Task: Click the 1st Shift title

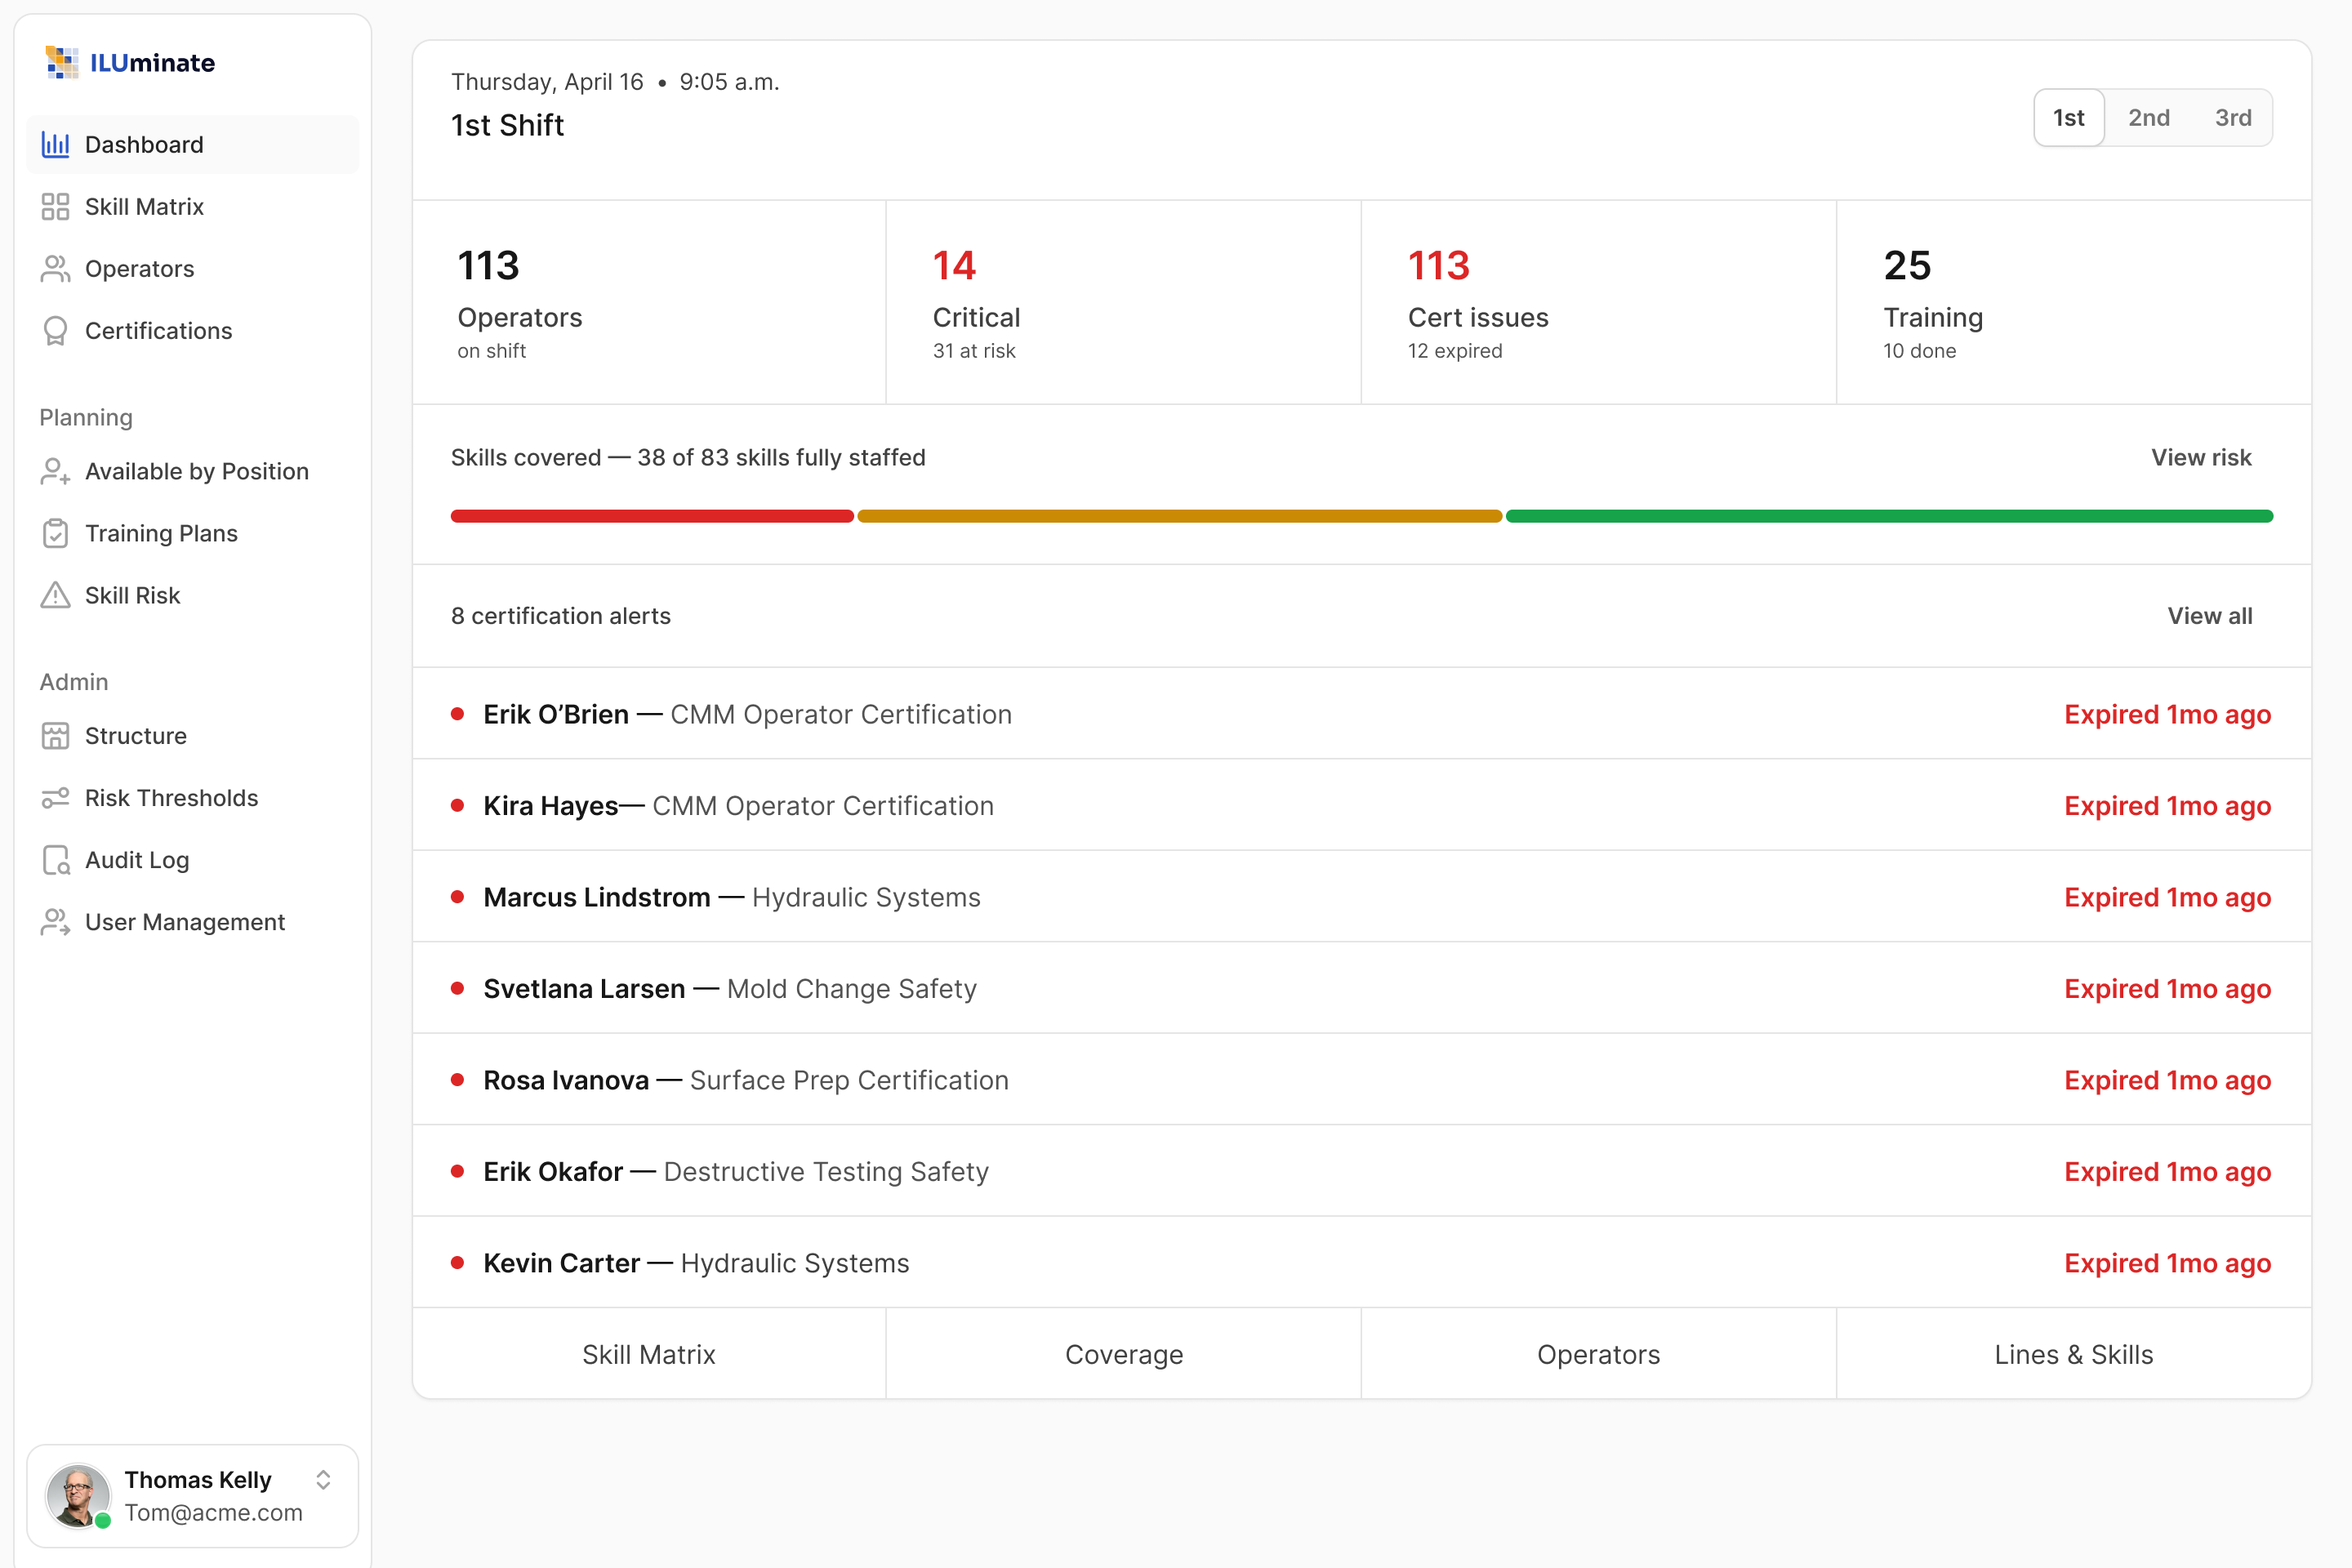Action: [507, 125]
